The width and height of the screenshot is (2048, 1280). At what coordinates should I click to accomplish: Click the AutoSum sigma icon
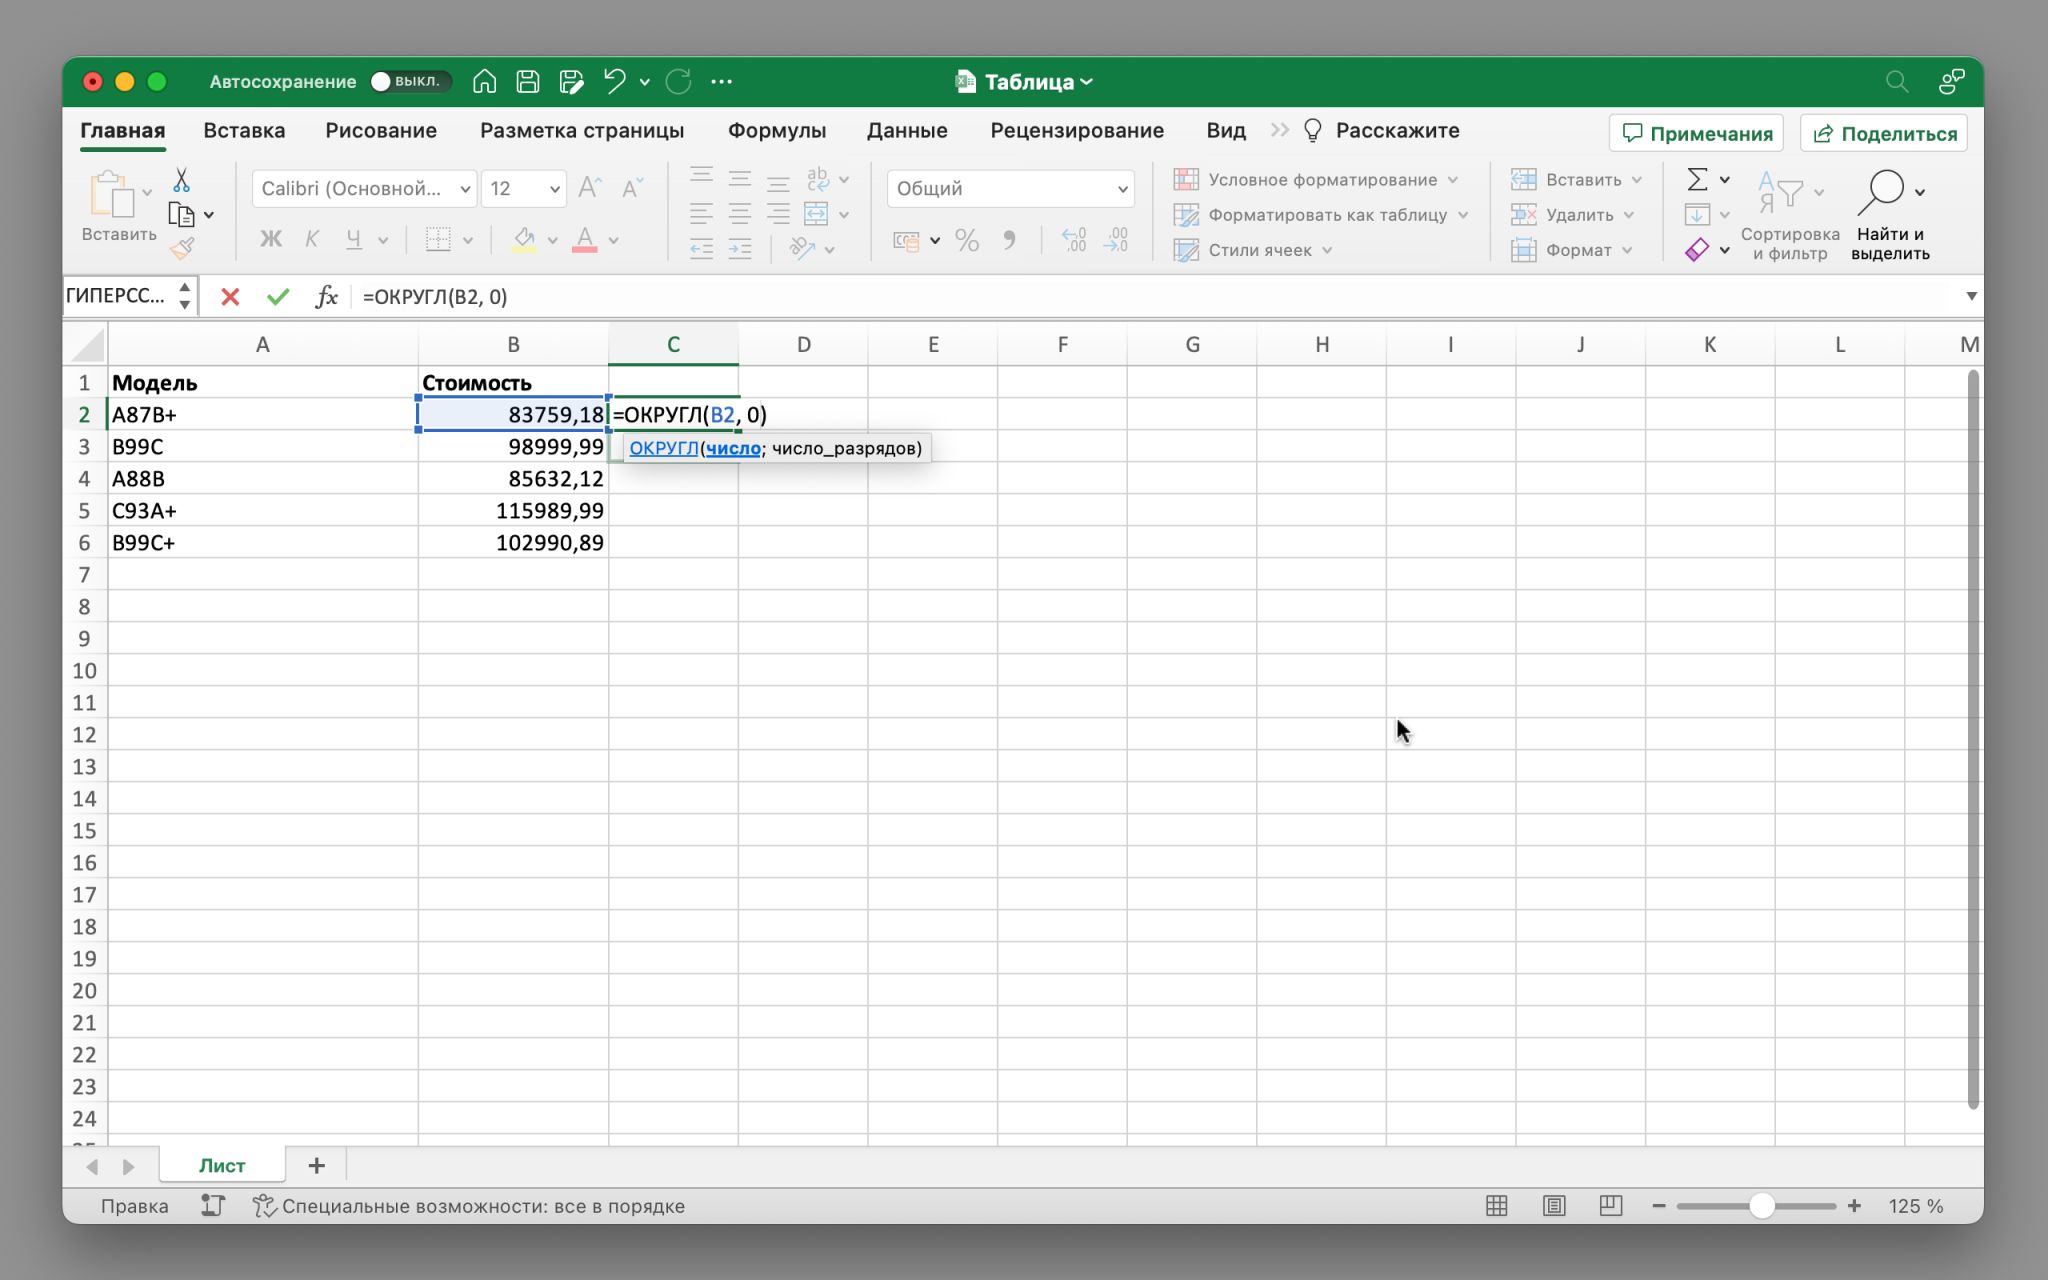coord(1697,180)
